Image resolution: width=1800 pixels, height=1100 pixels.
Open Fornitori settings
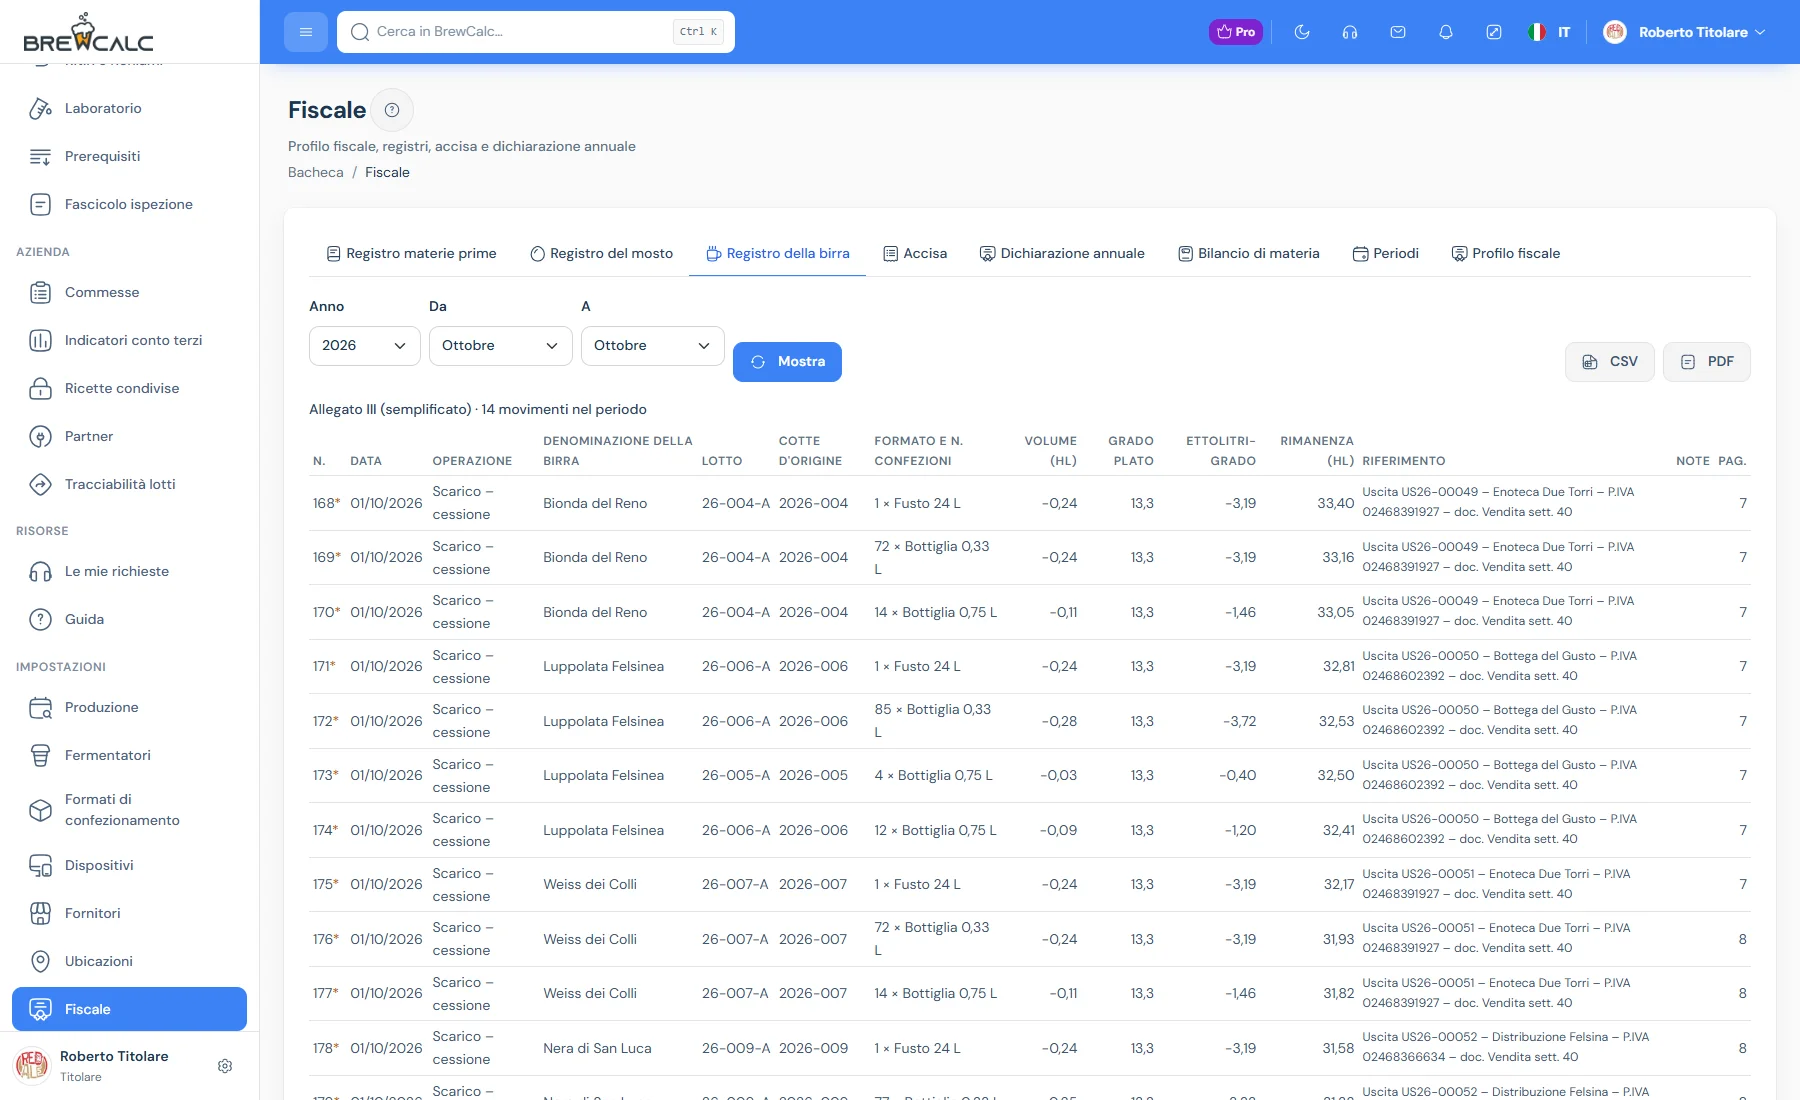pos(129,913)
